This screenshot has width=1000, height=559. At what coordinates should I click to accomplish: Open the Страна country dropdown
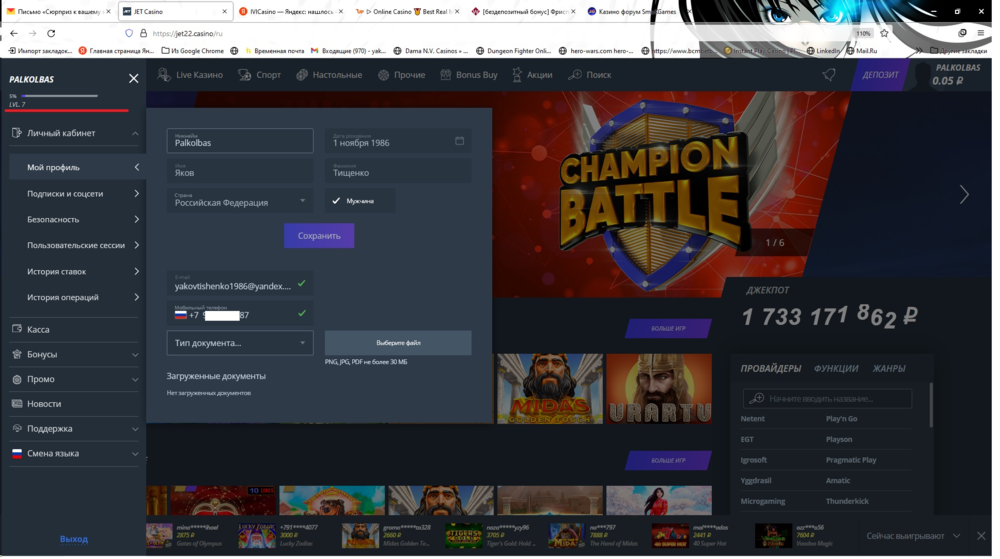click(240, 201)
